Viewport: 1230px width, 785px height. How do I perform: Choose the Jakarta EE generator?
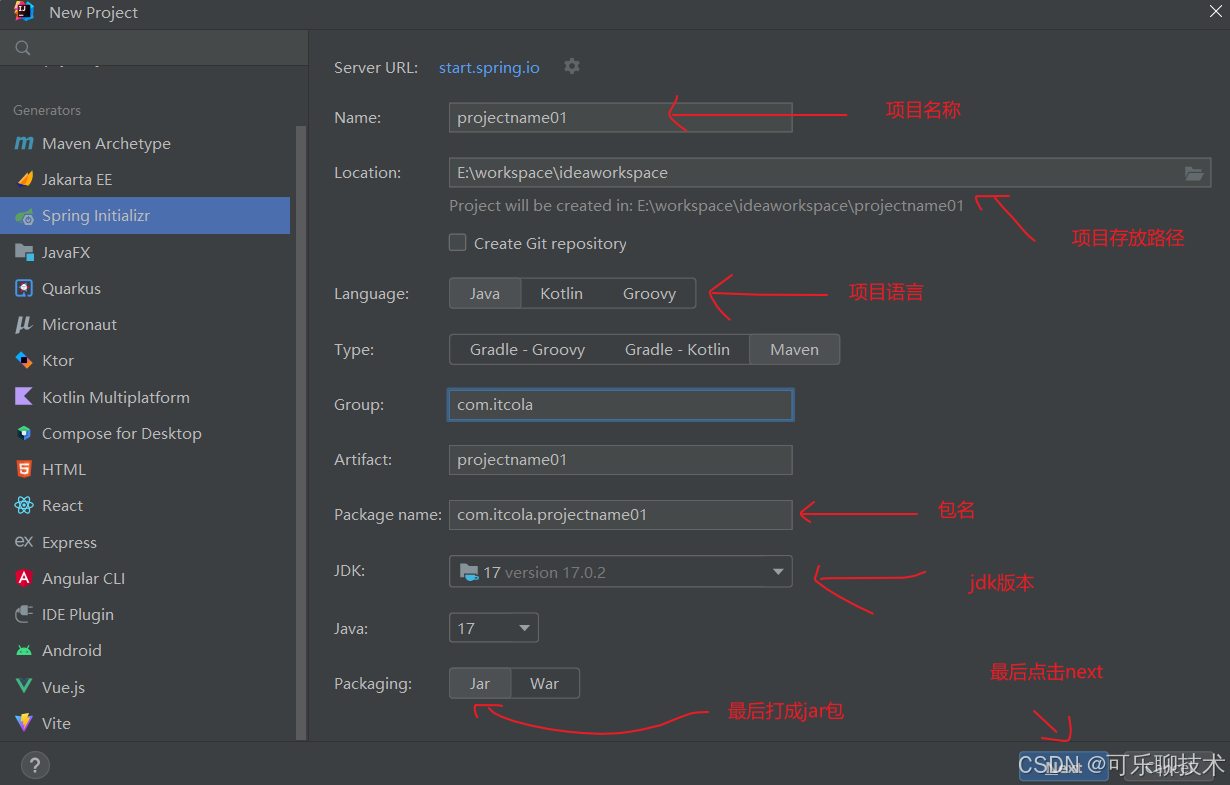point(145,179)
